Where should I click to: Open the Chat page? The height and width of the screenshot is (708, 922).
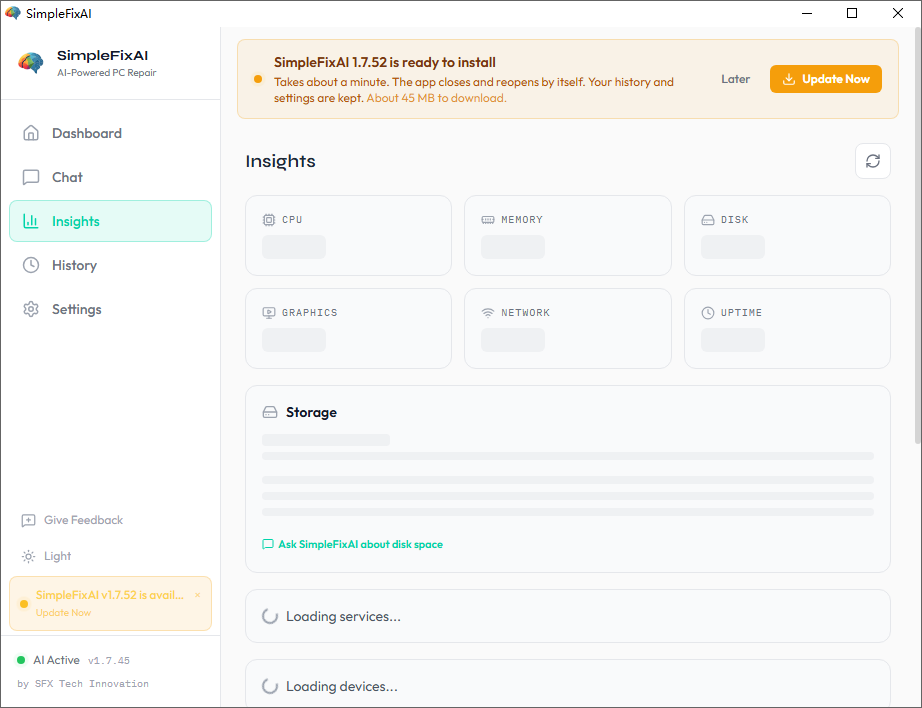[111, 178]
